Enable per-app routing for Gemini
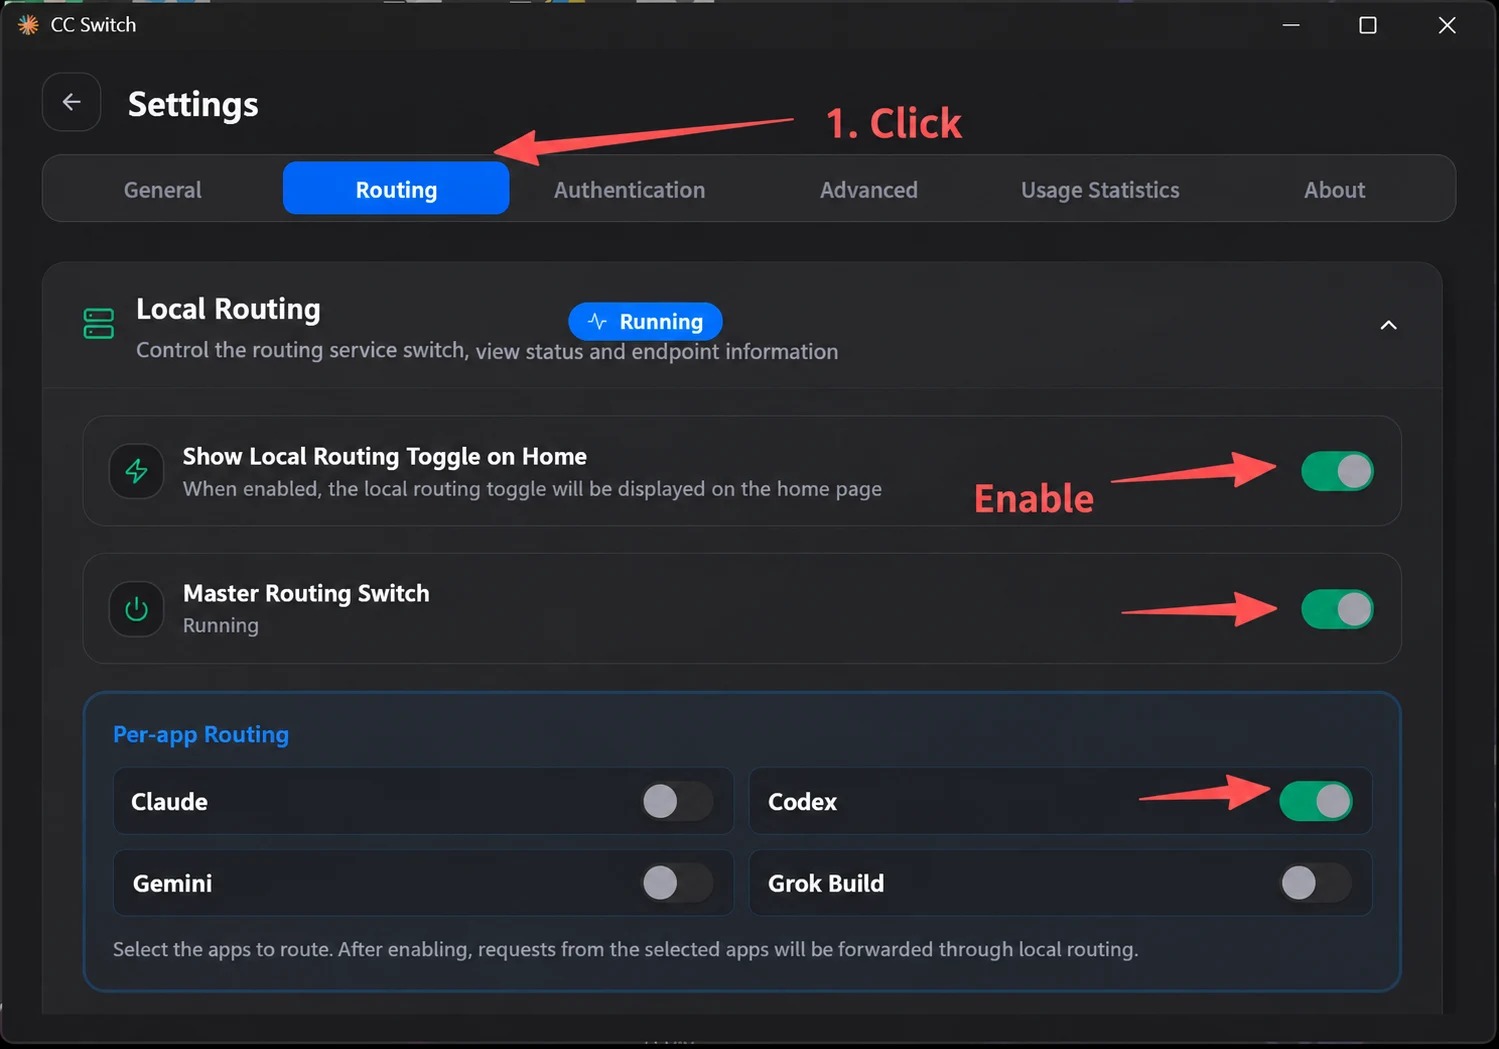Image resolution: width=1499 pixels, height=1049 pixels. pyautogui.click(x=677, y=883)
